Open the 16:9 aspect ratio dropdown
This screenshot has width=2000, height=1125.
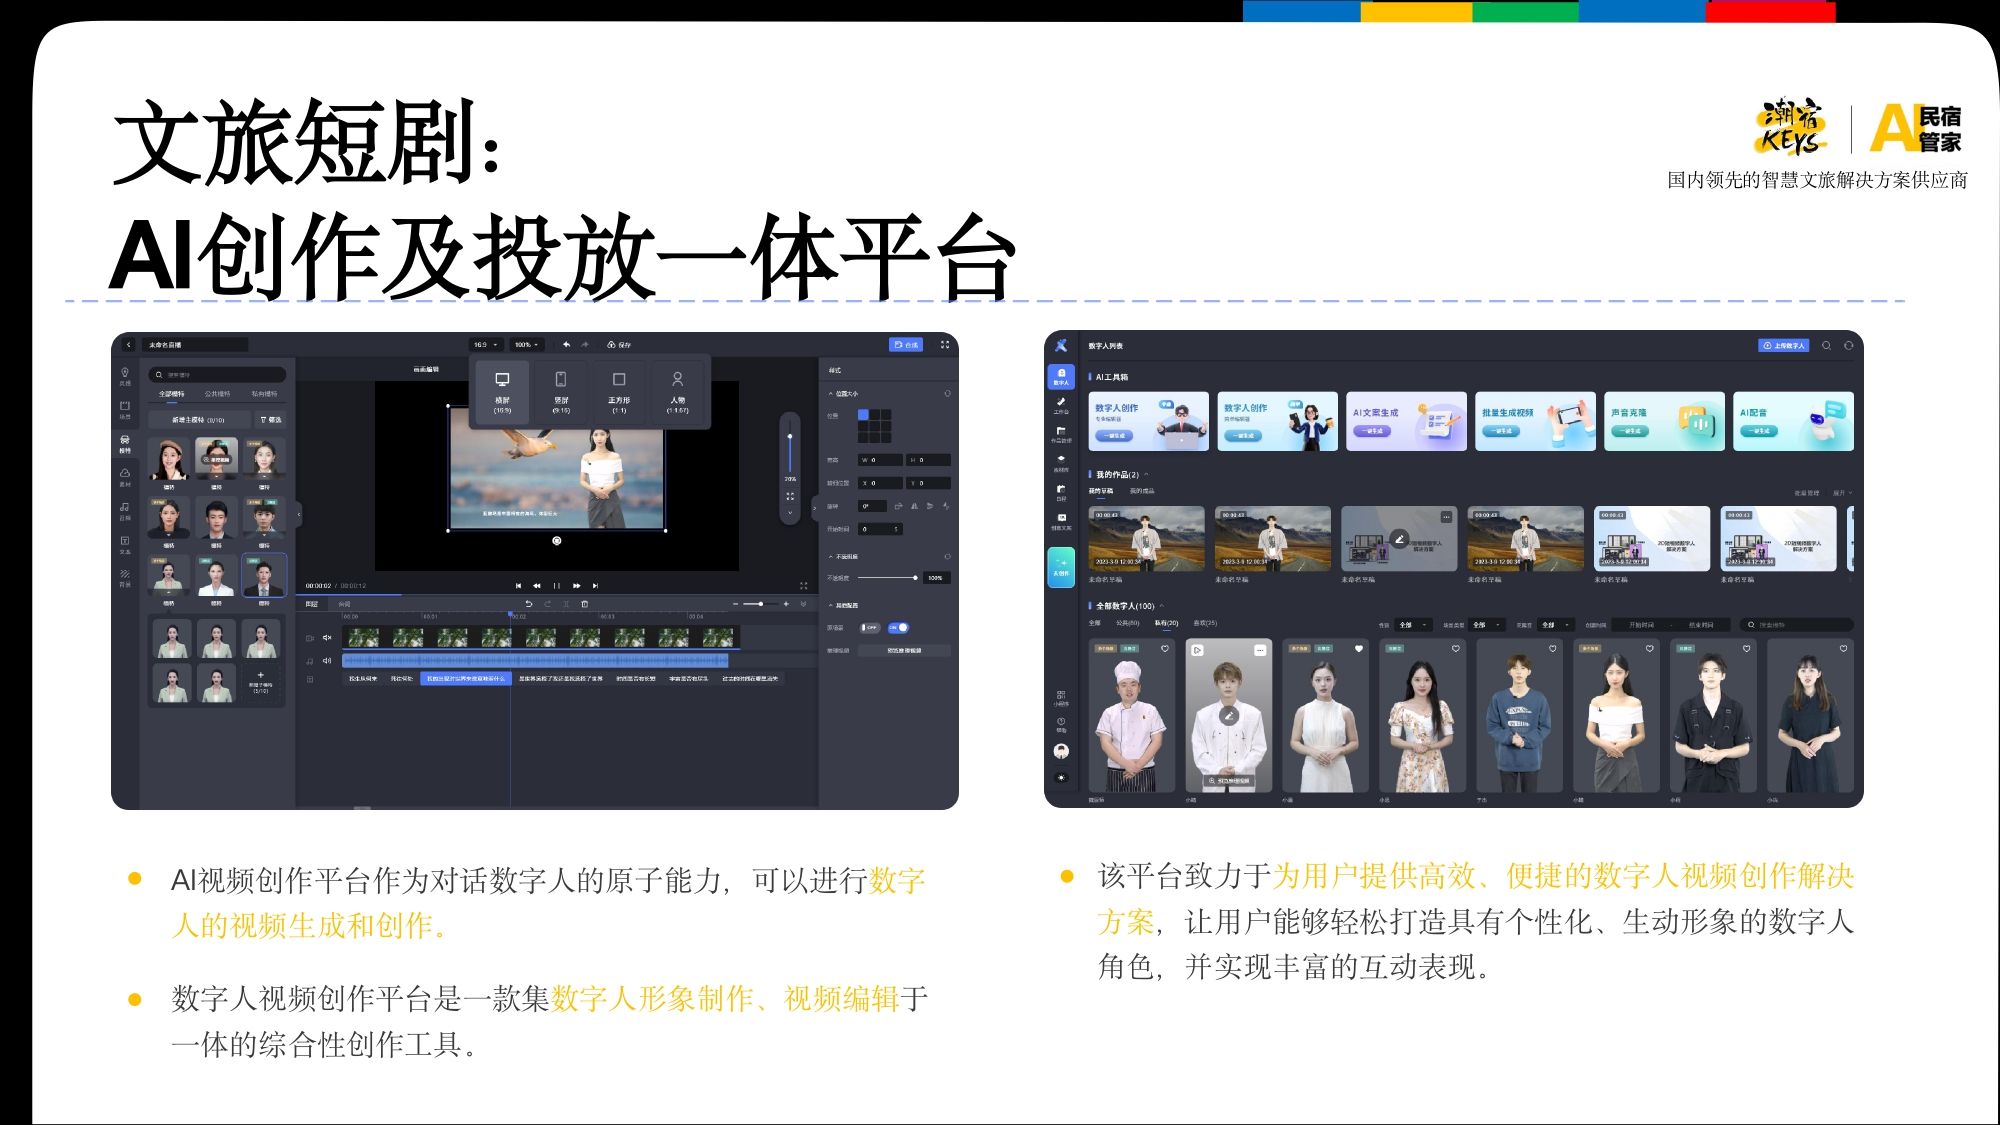pyautogui.click(x=485, y=344)
